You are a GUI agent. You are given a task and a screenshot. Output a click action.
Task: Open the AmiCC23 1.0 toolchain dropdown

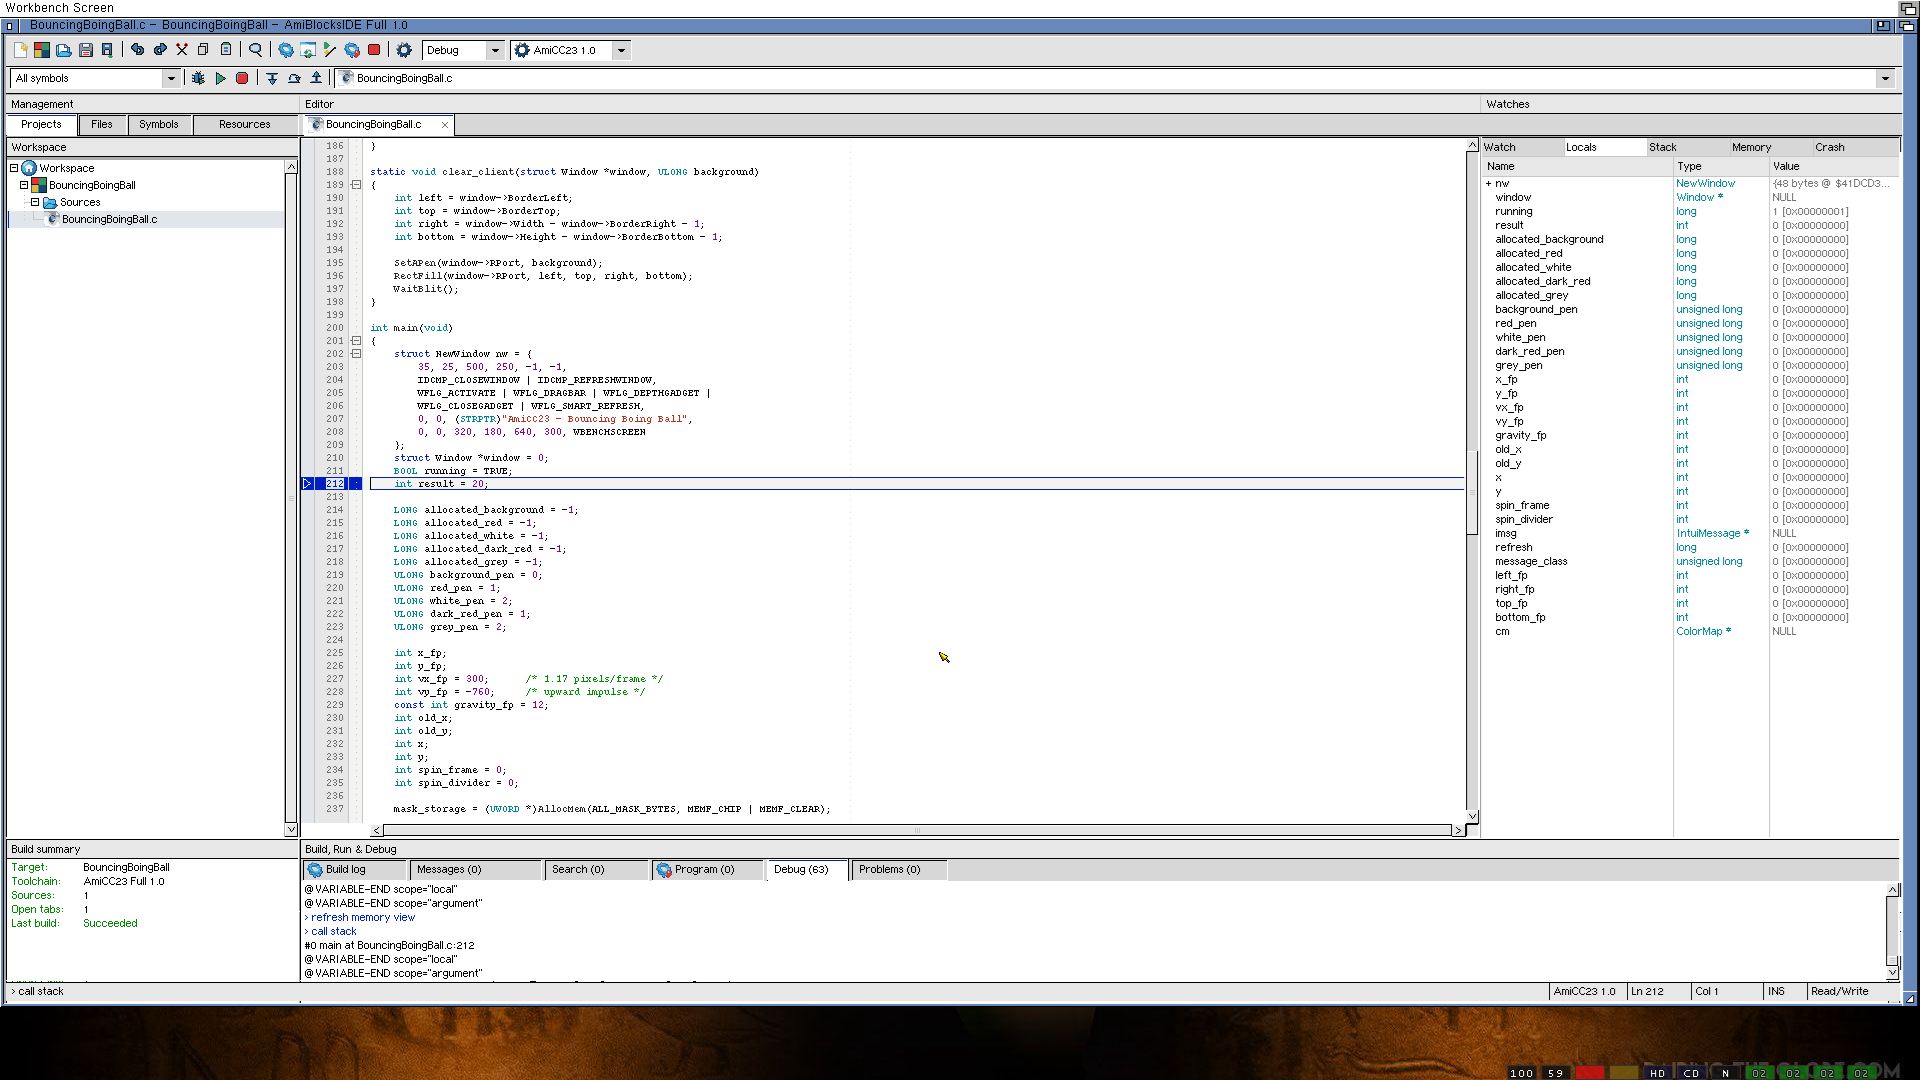pos(621,50)
